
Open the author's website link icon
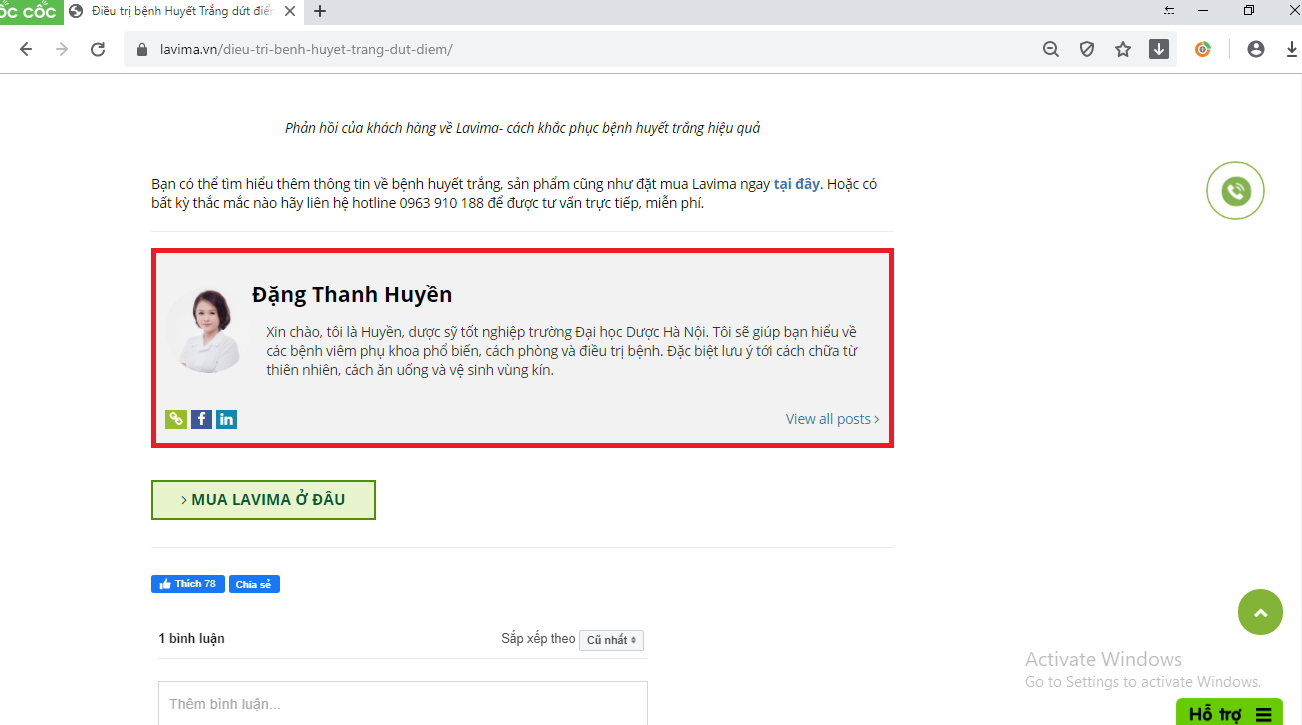(x=176, y=419)
